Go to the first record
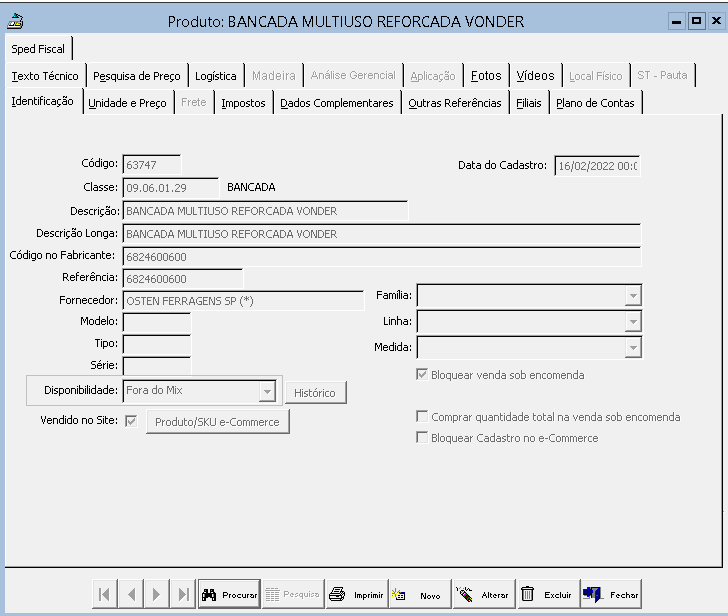The image size is (728, 616). click(105, 594)
